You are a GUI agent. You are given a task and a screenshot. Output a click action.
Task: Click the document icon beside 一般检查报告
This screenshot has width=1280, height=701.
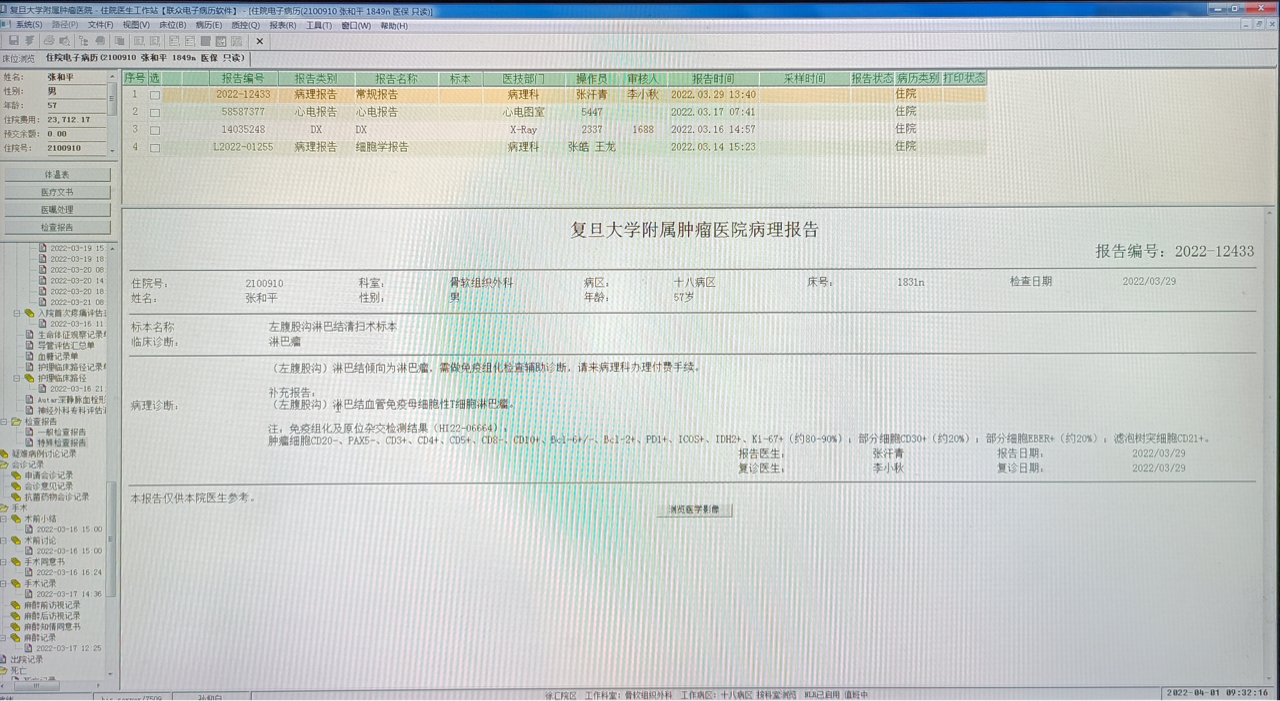(30, 432)
